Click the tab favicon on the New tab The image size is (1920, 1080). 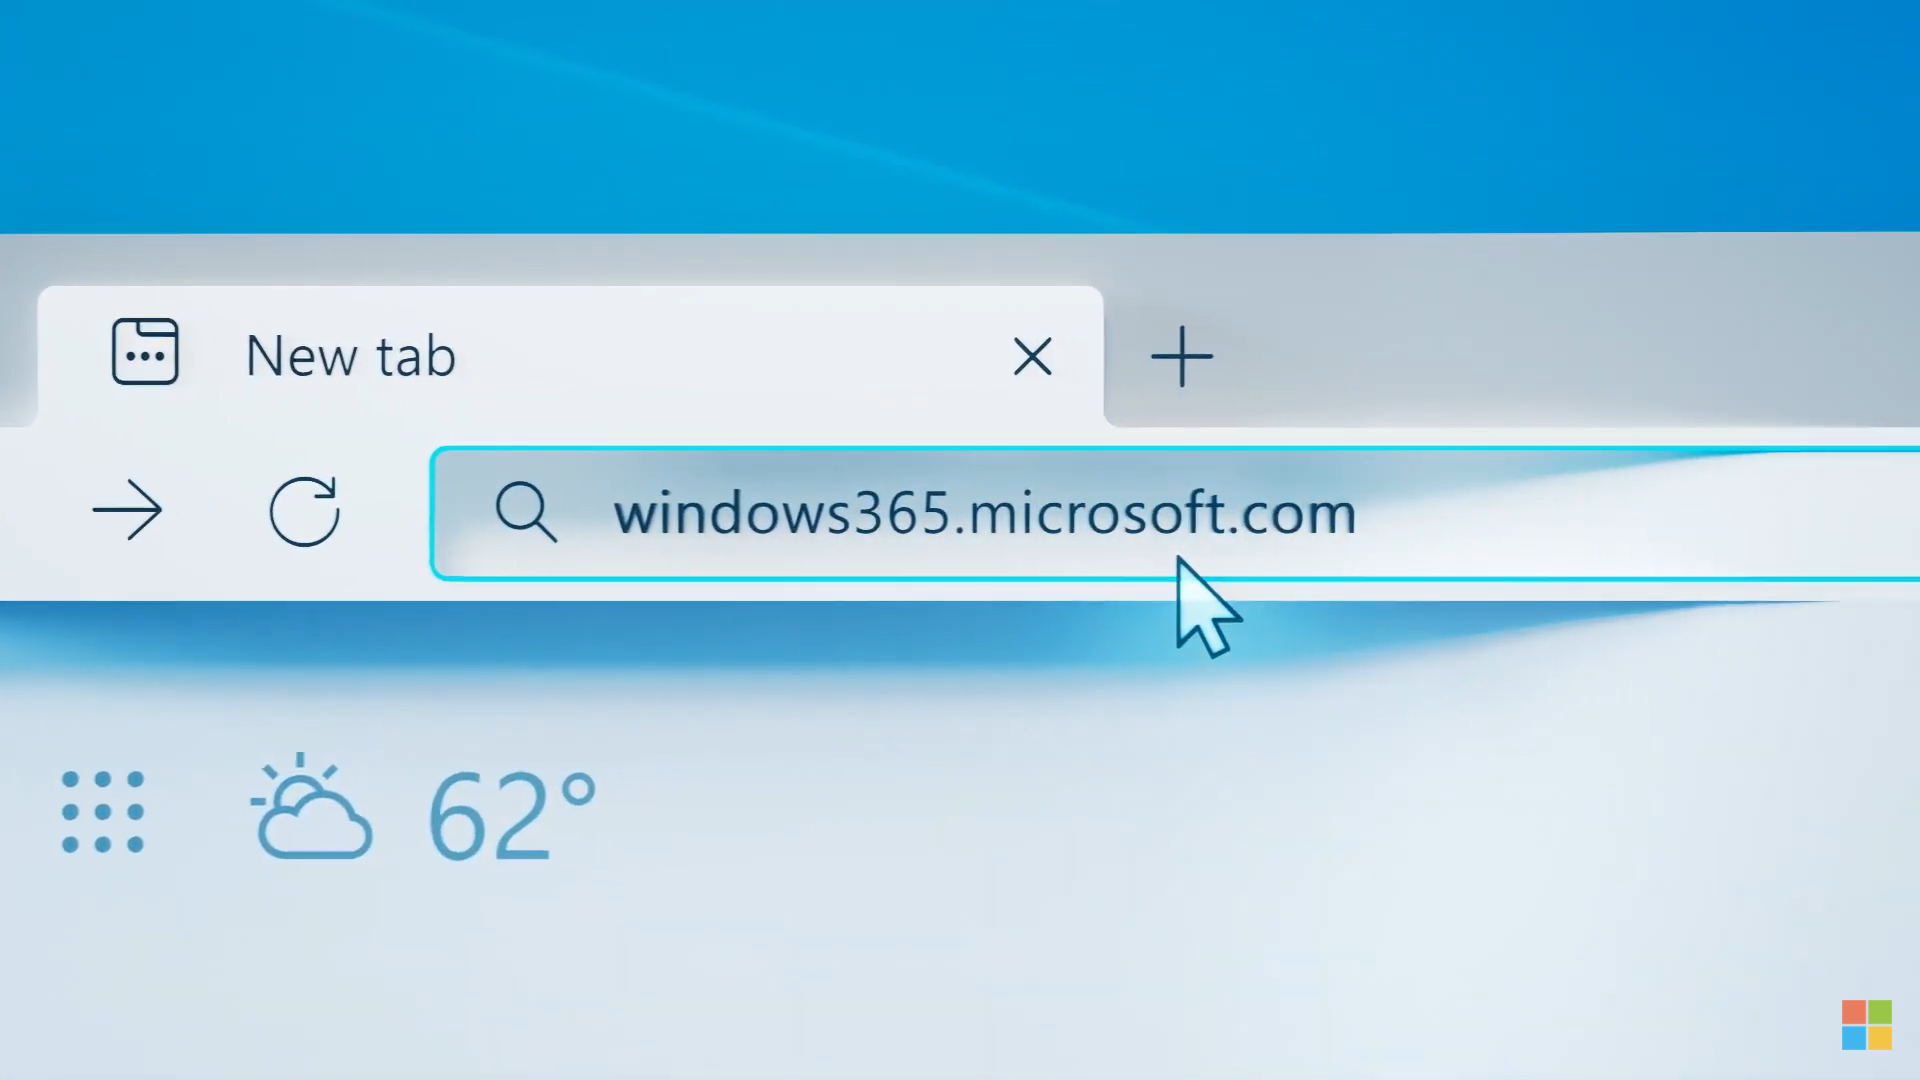[x=145, y=353]
